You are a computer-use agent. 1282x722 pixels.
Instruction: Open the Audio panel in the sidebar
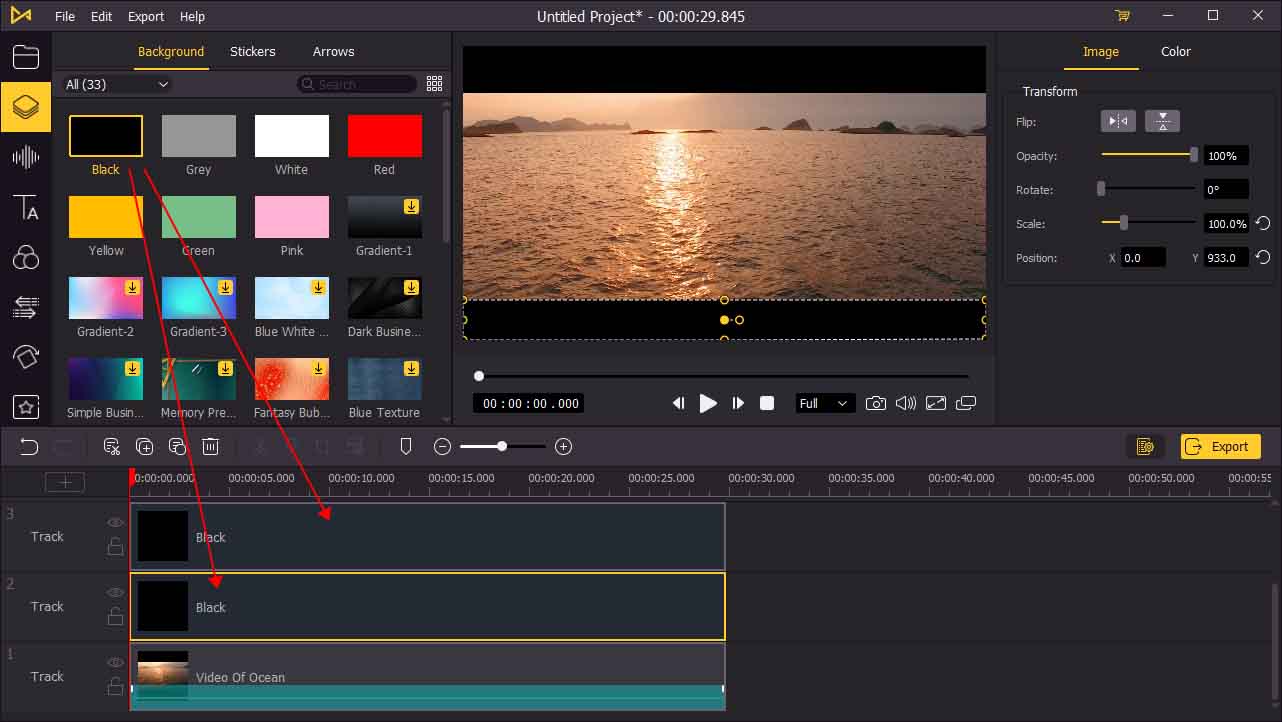point(26,157)
